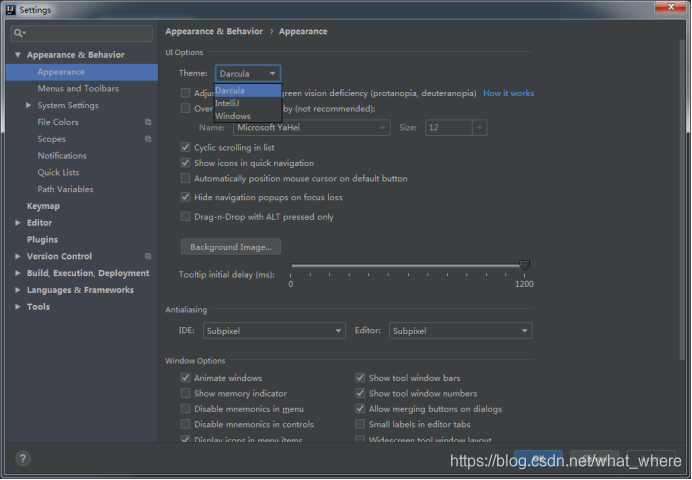Image resolution: width=692 pixels, height=480 pixels.
Task: Click the settings search input field
Action: pyautogui.click(x=82, y=33)
